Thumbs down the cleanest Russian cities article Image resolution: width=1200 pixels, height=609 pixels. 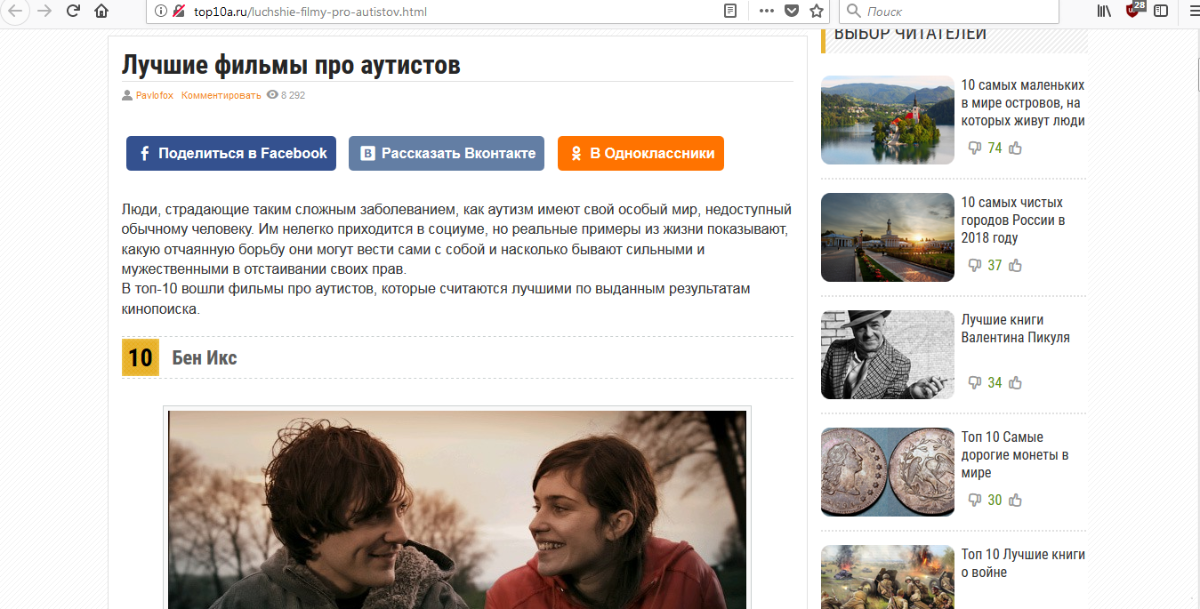(974, 265)
